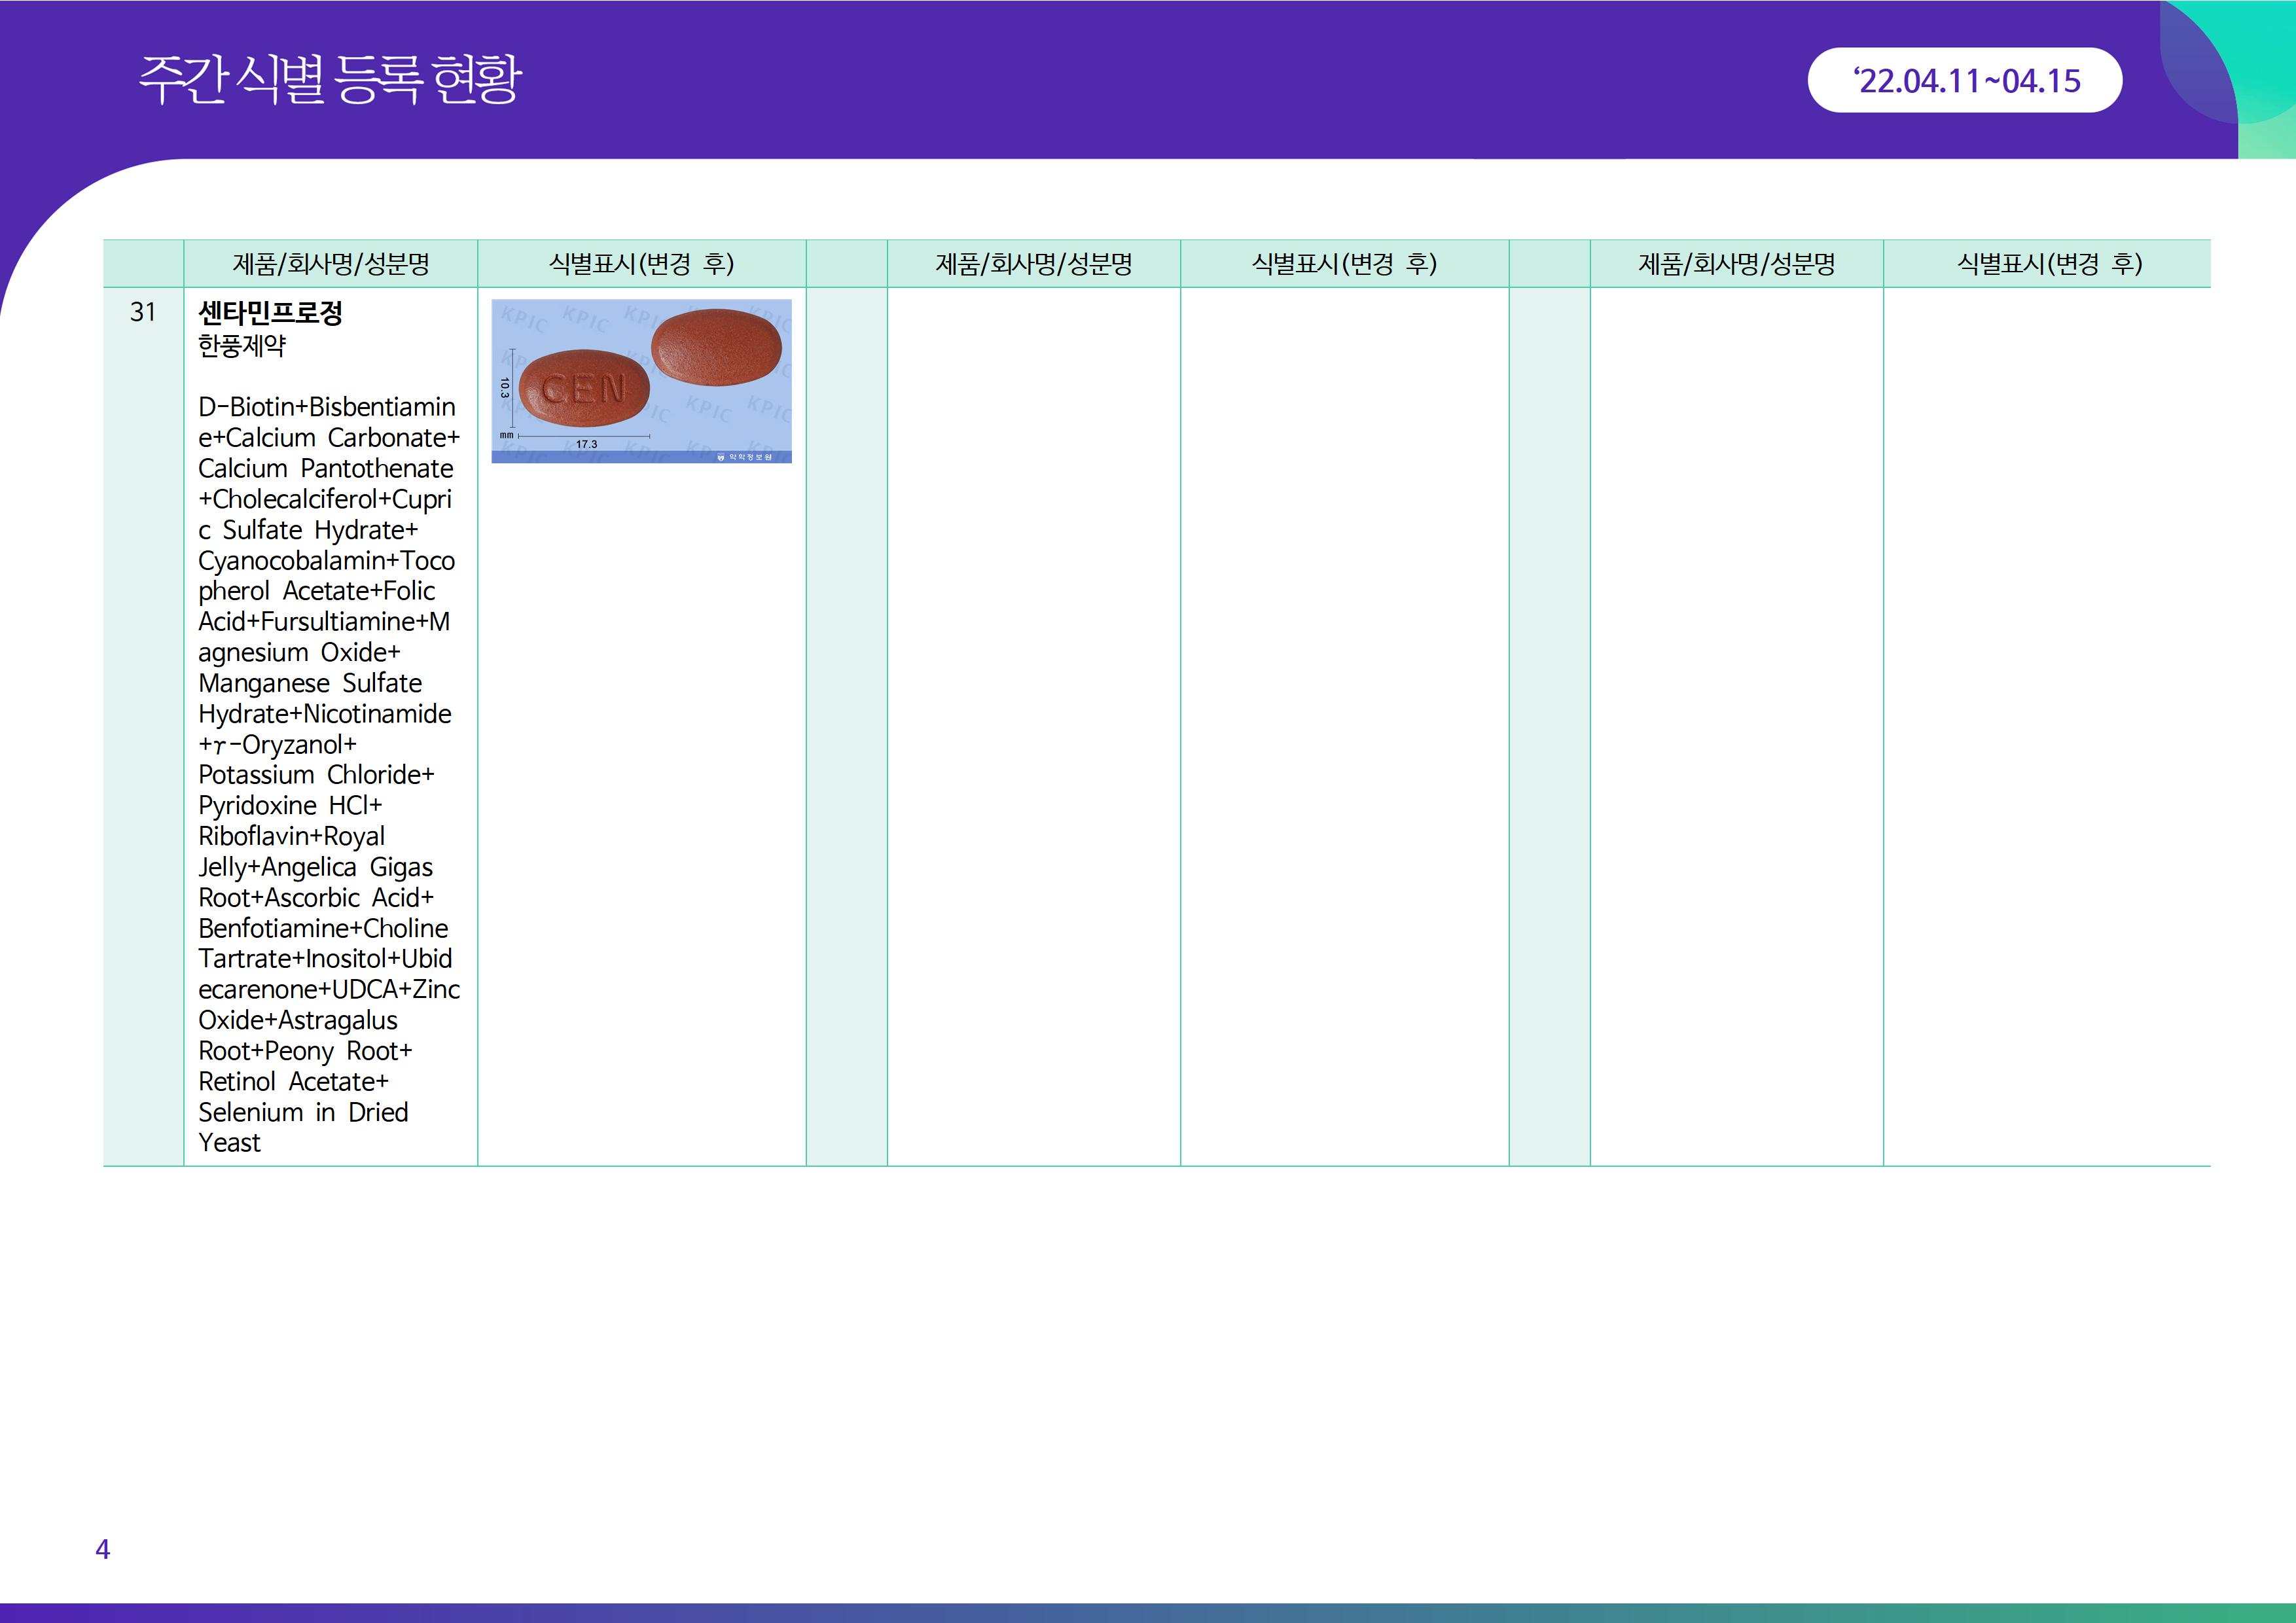Click the first 제품/회사명/성분명 column header
The image size is (2296, 1623).
pos(330,264)
